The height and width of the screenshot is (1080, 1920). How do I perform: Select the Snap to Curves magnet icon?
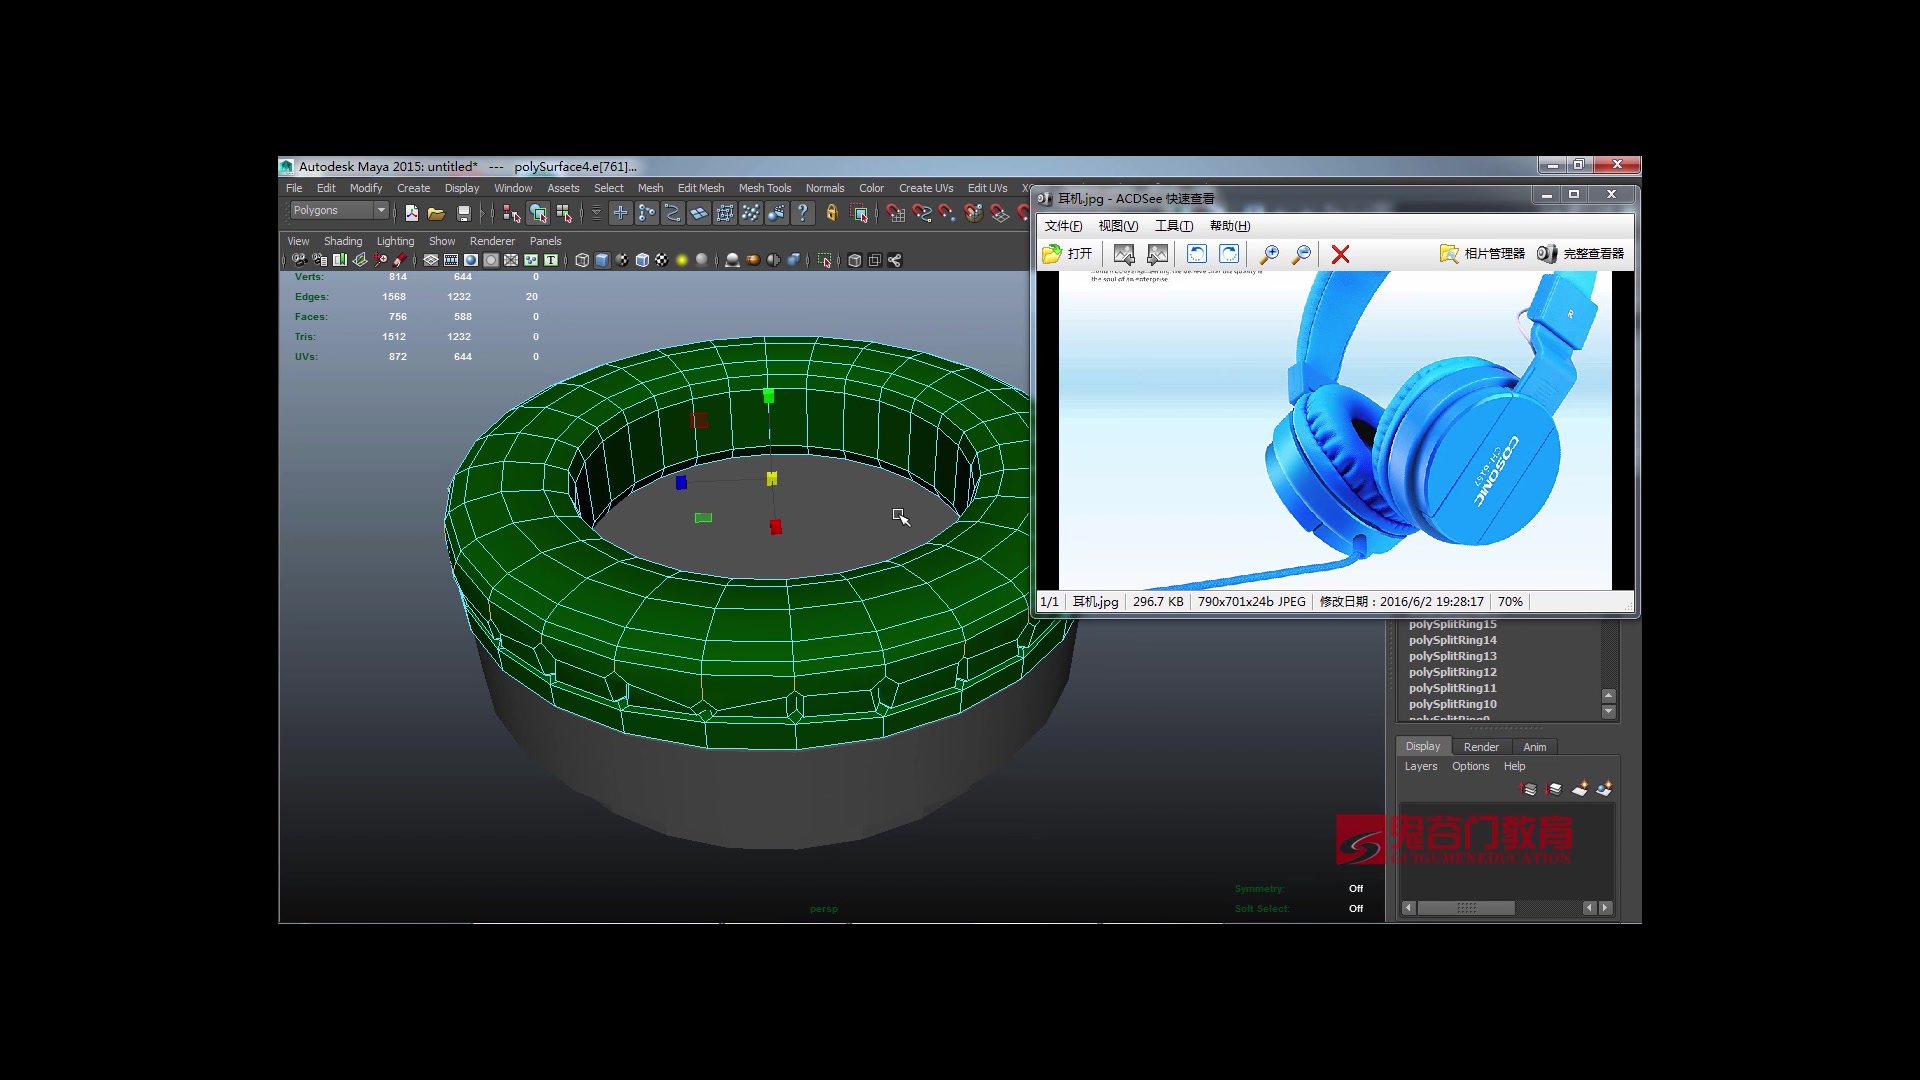[x=921, y=213]
